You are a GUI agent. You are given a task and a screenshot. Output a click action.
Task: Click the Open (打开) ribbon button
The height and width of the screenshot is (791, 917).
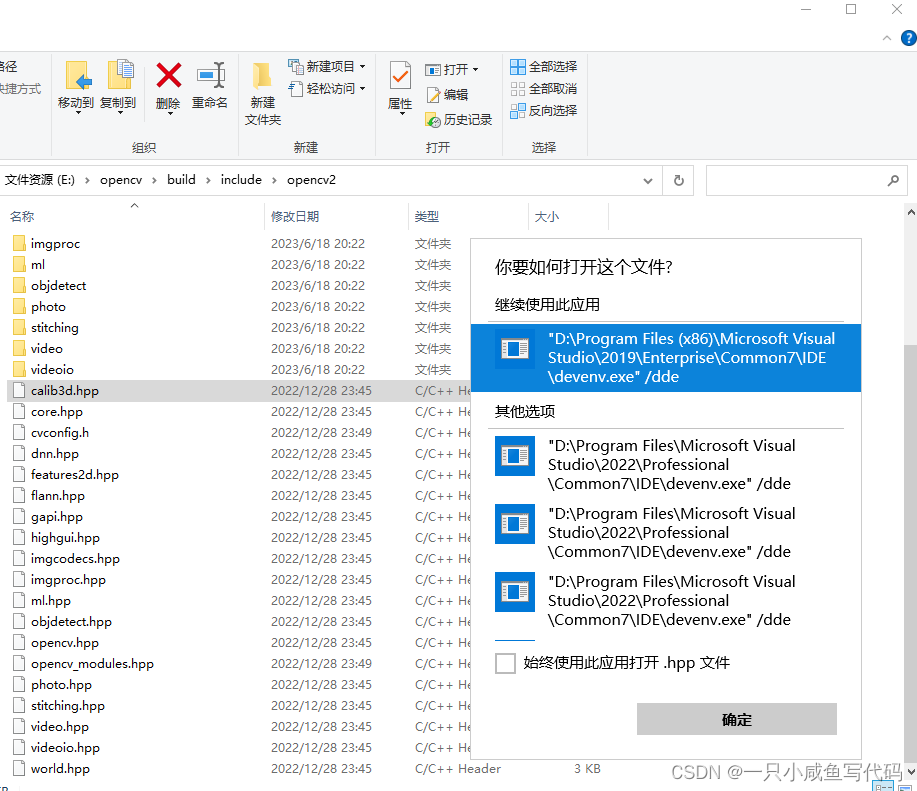pos(451,70)
